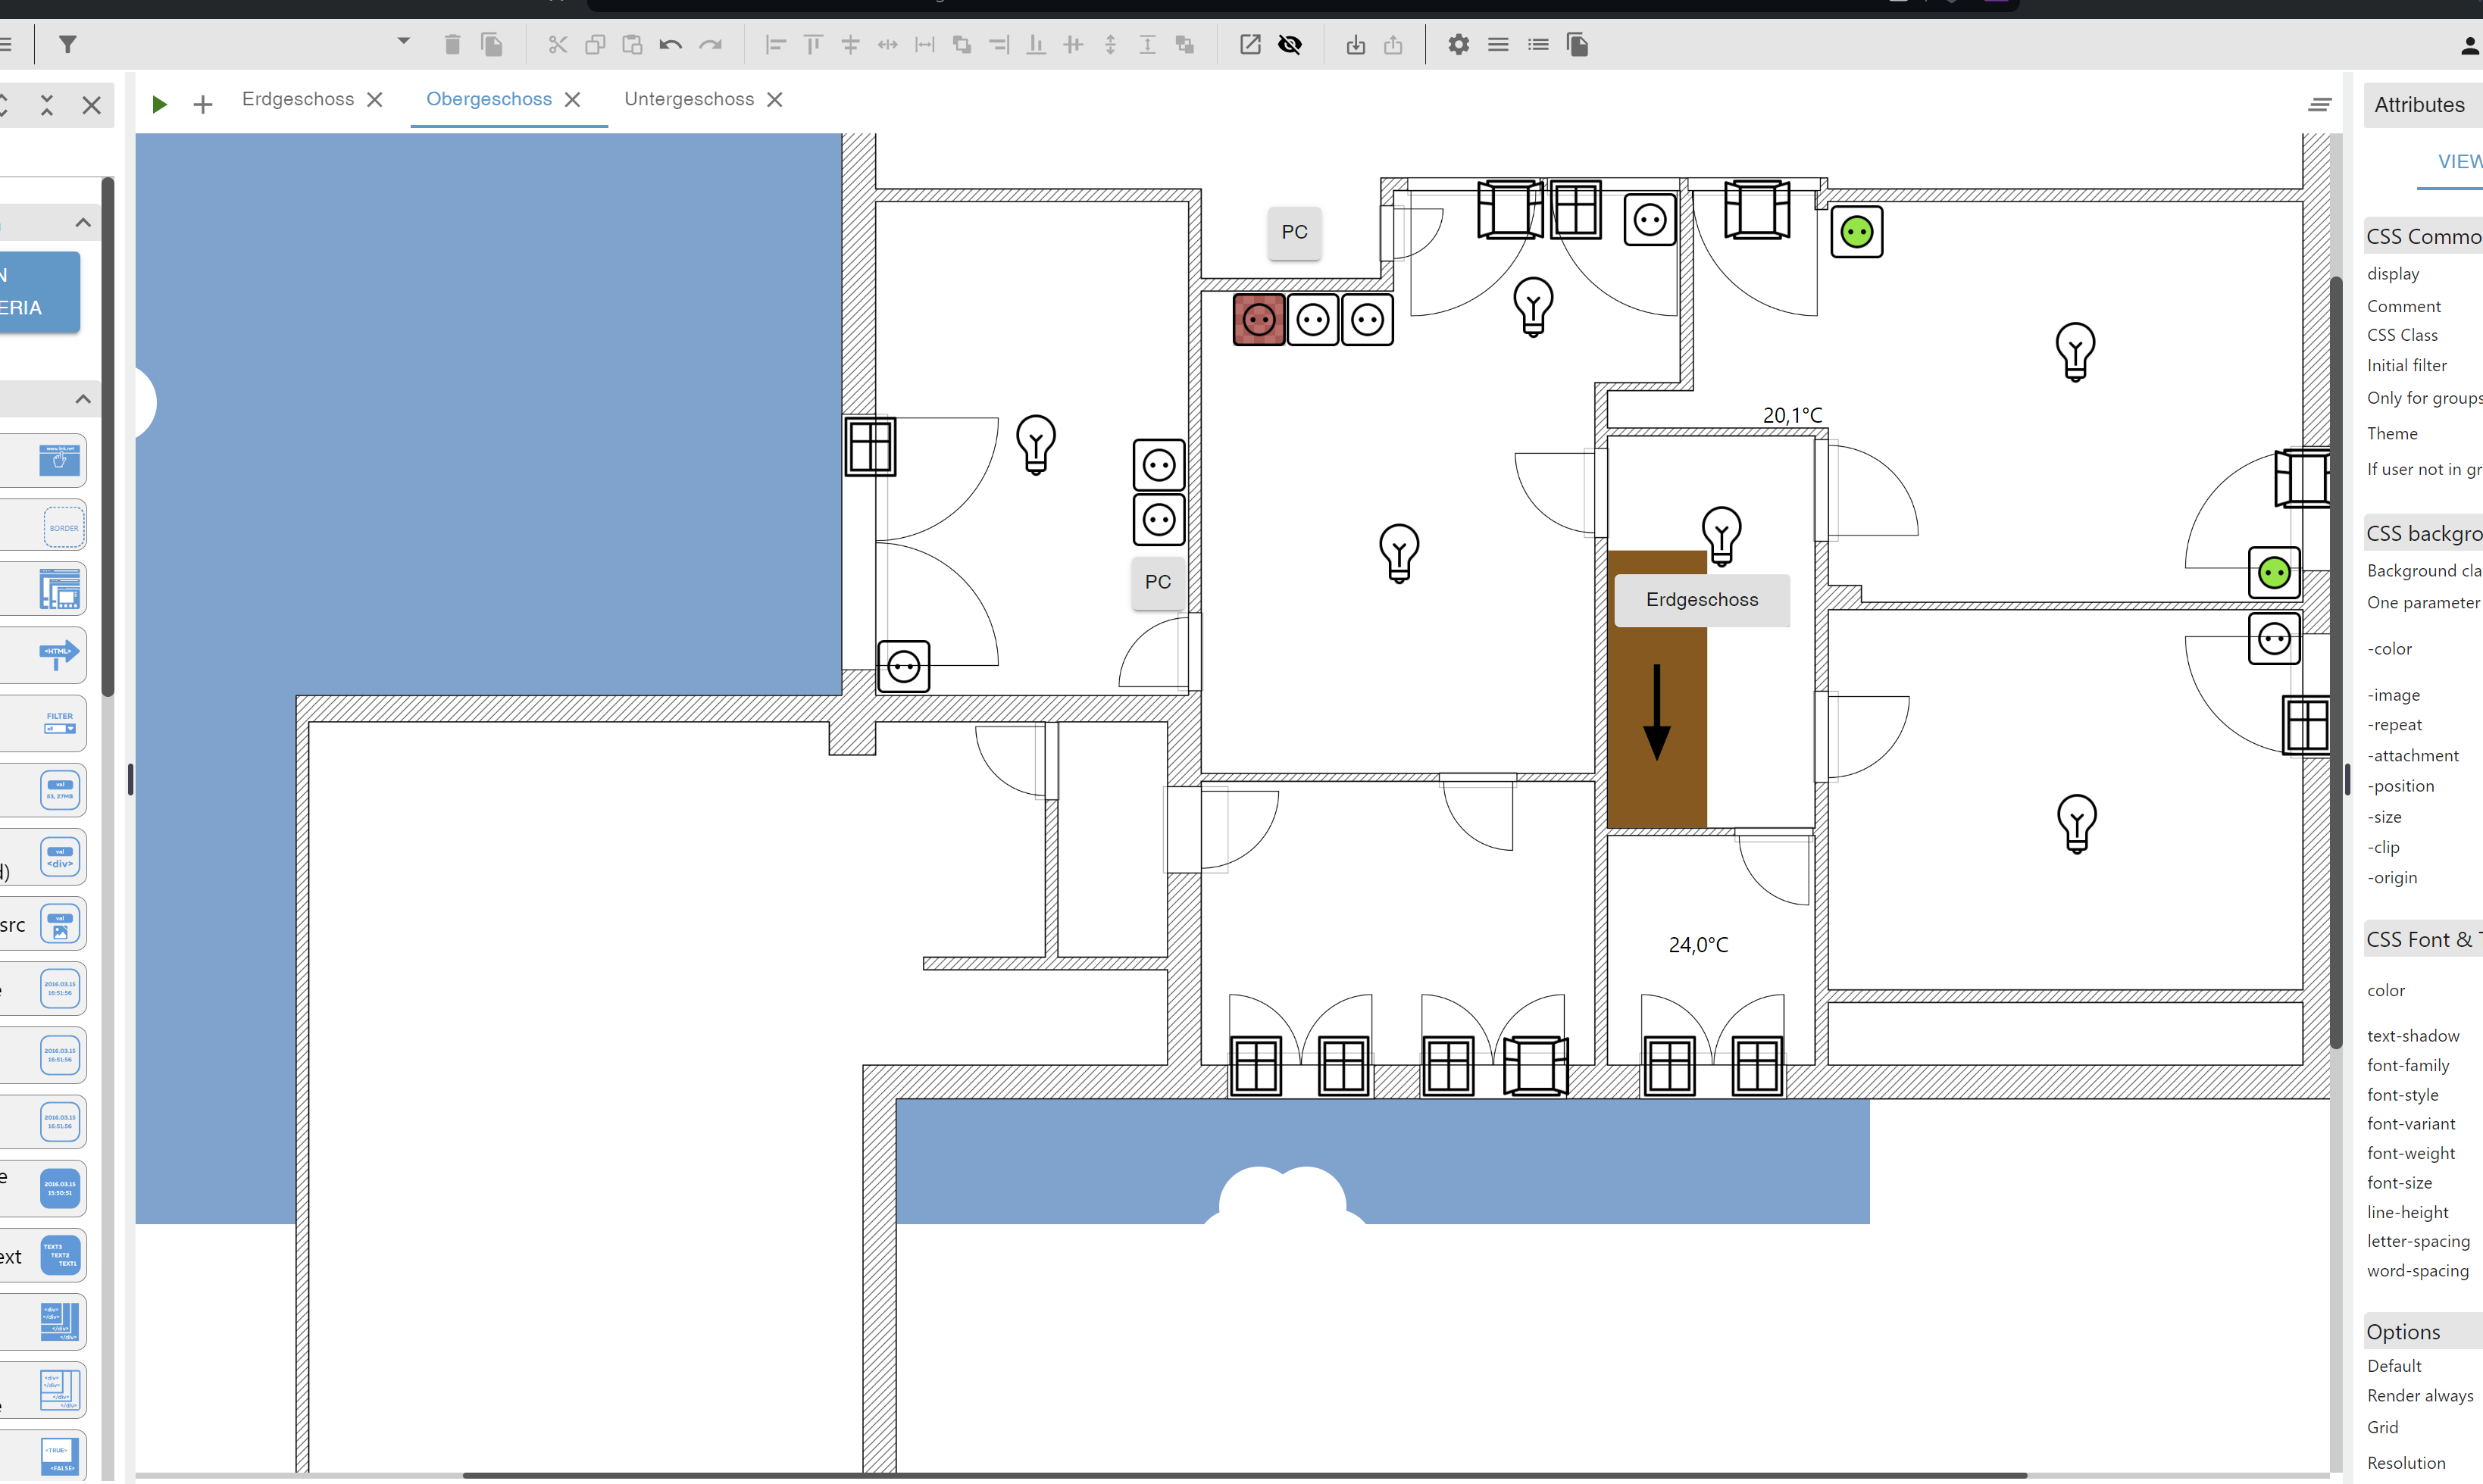Toggle the green socket near top right room
This screenshot has height=1484, width=2483.
[x=1856, y=232]
